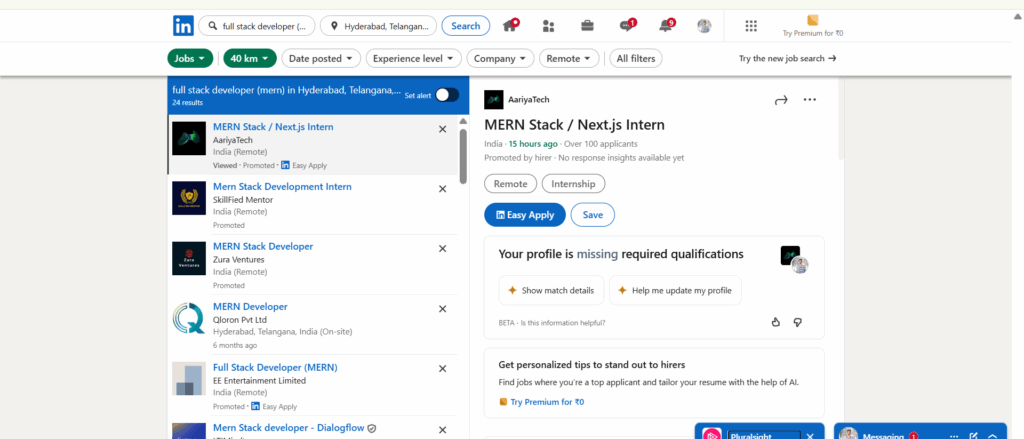Click thumbs down feedback icon
This screenshot has width=1024, height=439.
(797, 322)
